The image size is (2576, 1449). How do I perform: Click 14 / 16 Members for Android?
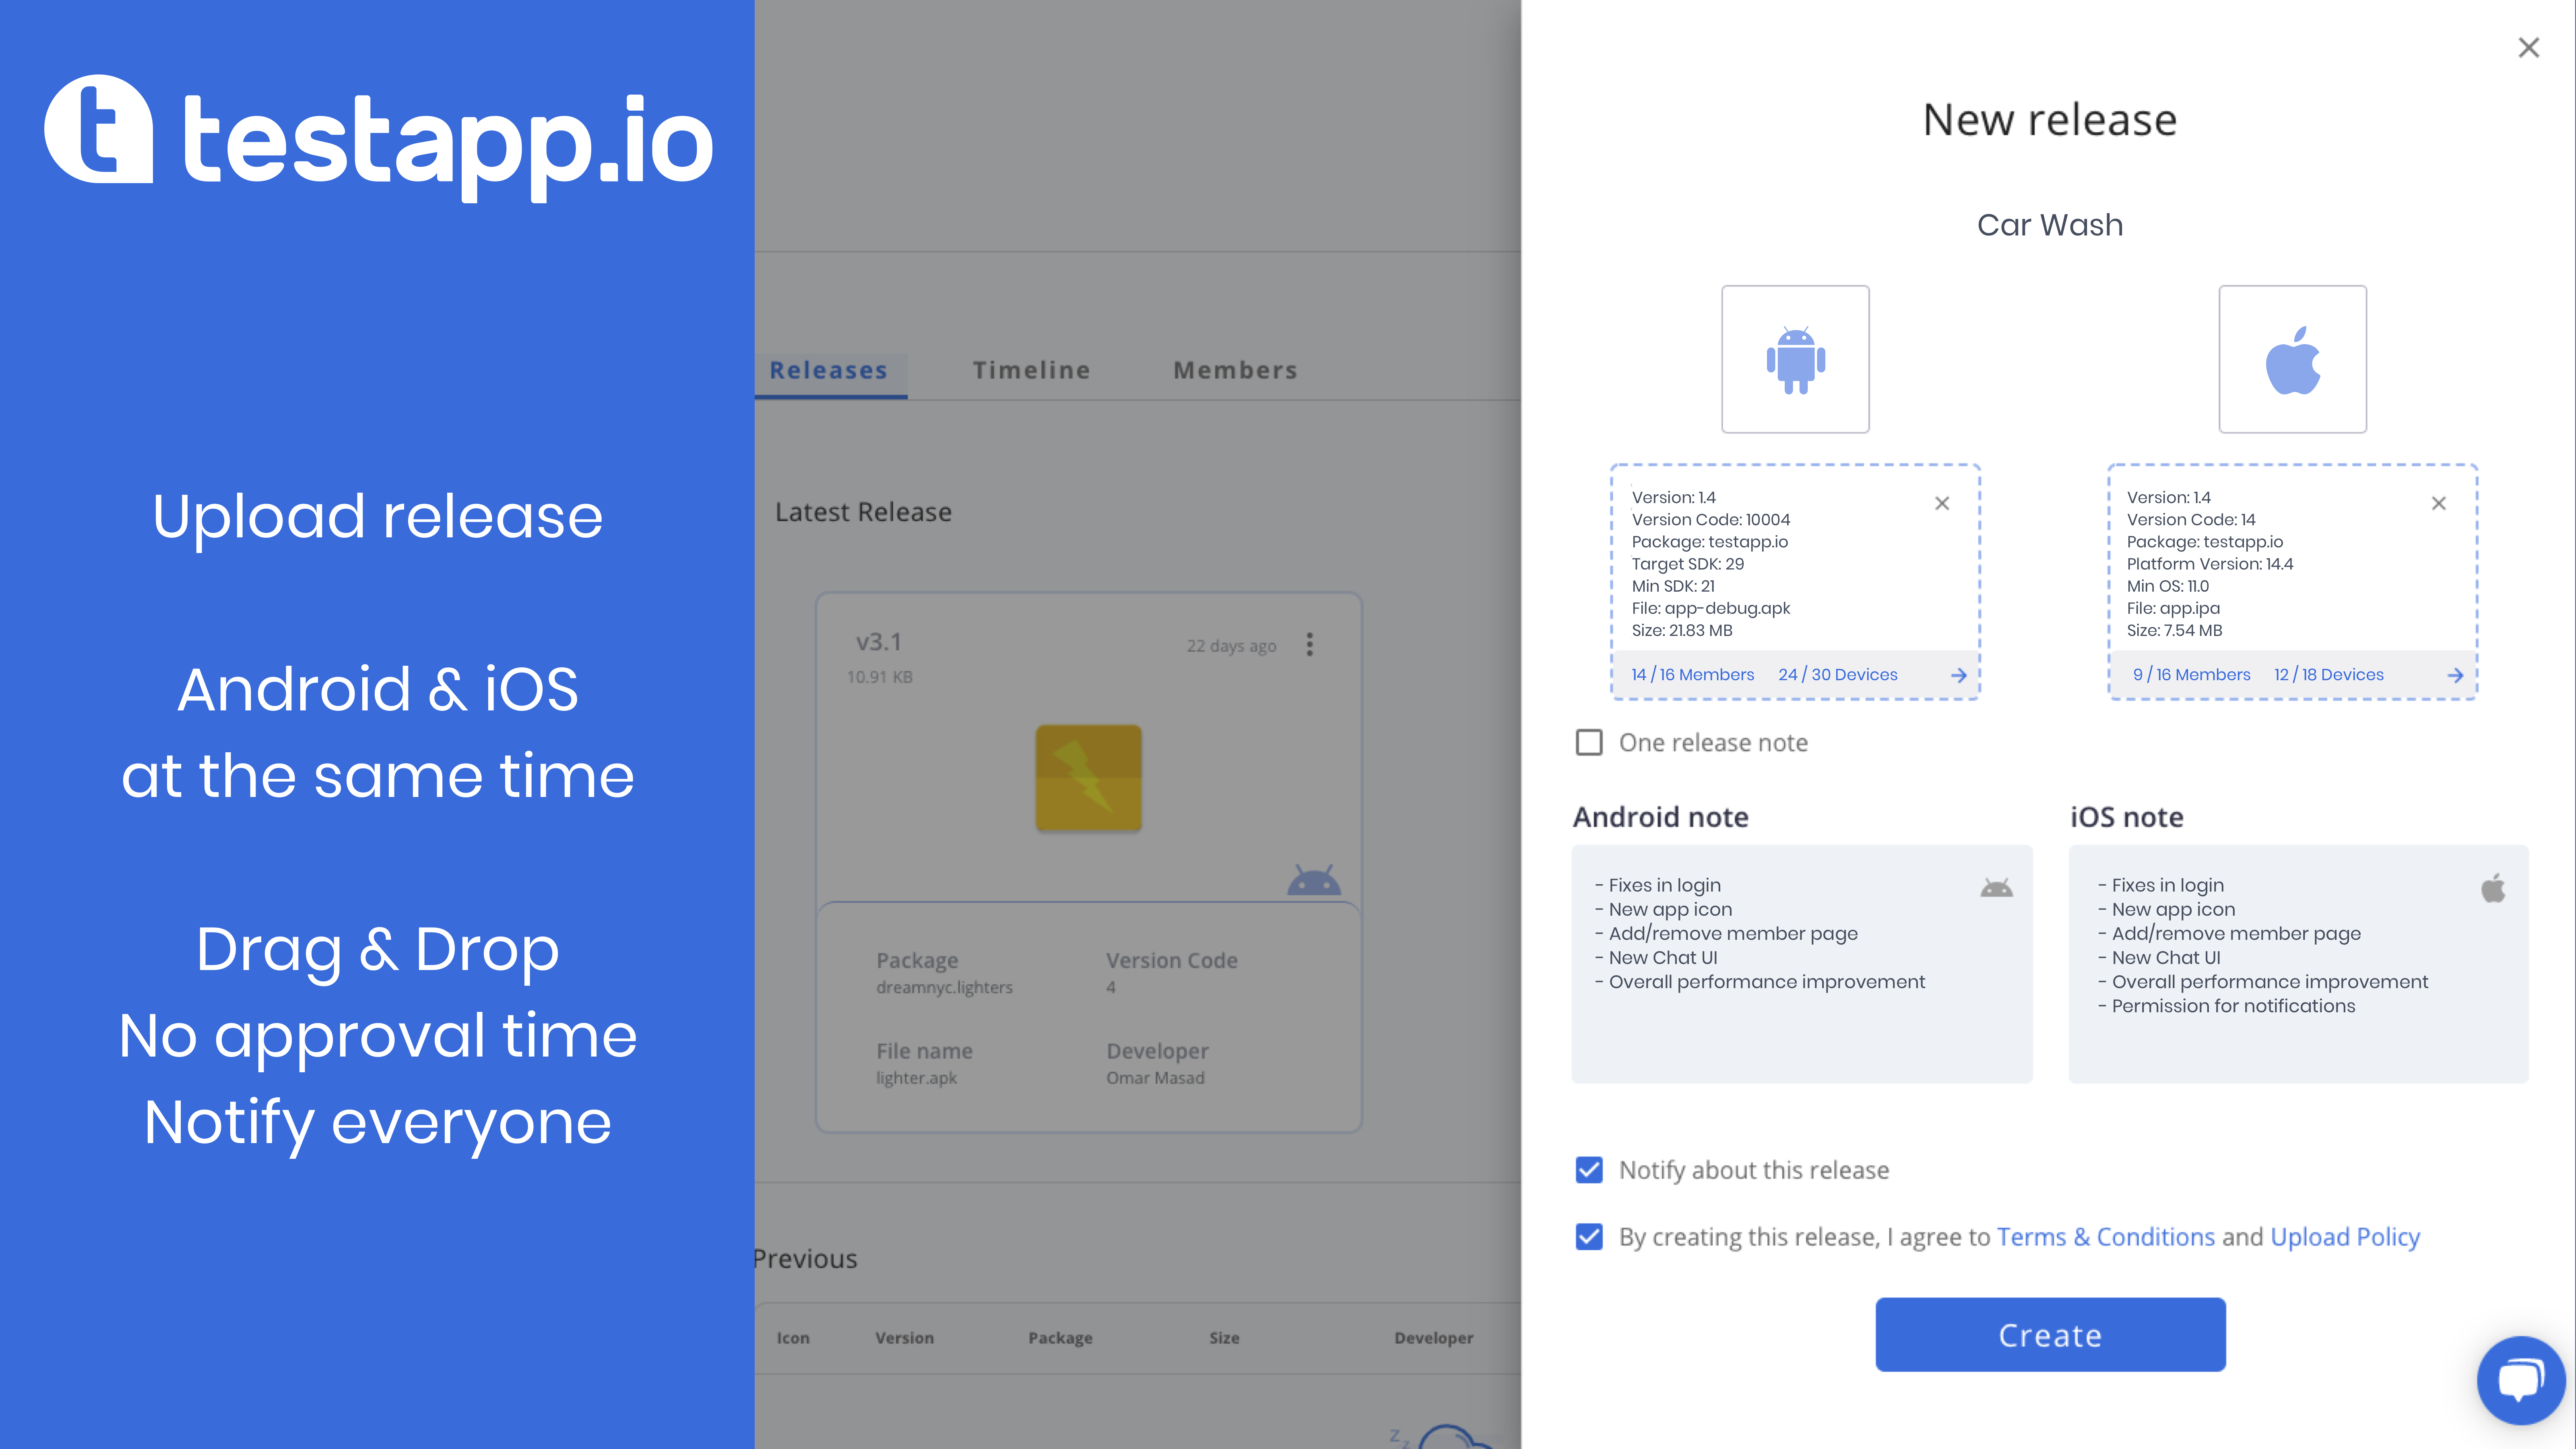[1692, 675]
